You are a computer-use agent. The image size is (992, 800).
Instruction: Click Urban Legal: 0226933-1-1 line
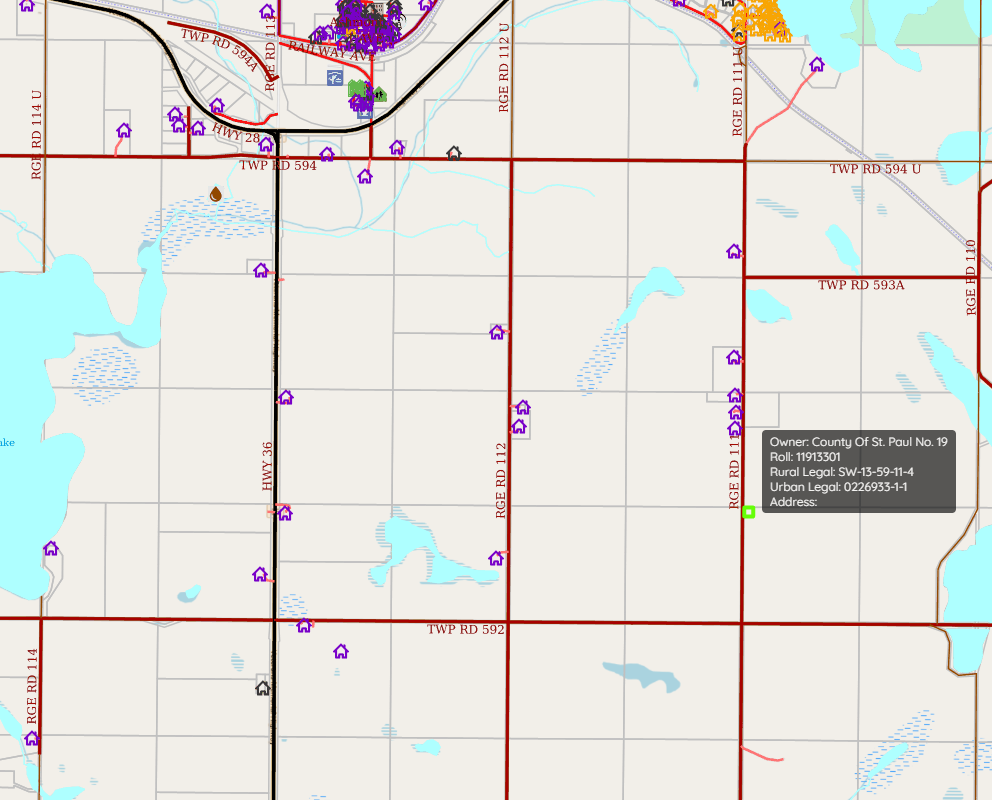click(838, 487)
